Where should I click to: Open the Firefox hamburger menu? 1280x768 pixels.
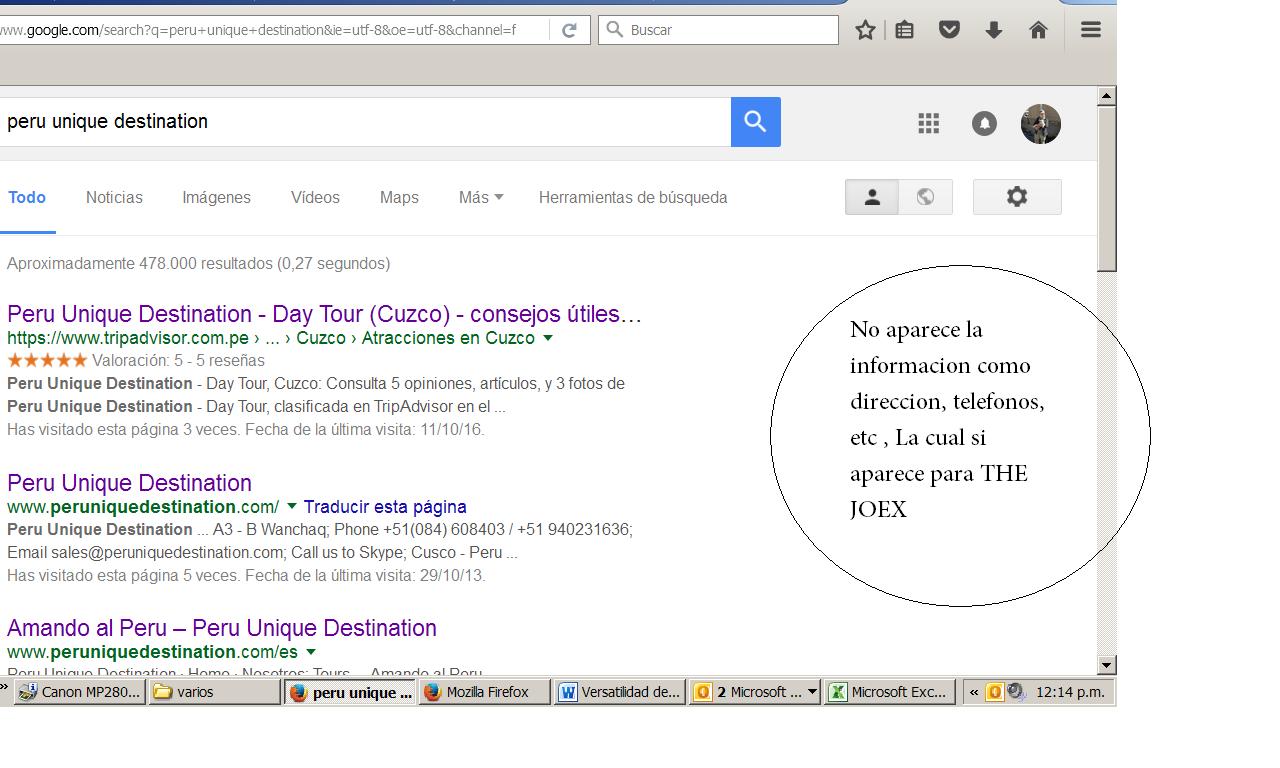[1091, 30]
